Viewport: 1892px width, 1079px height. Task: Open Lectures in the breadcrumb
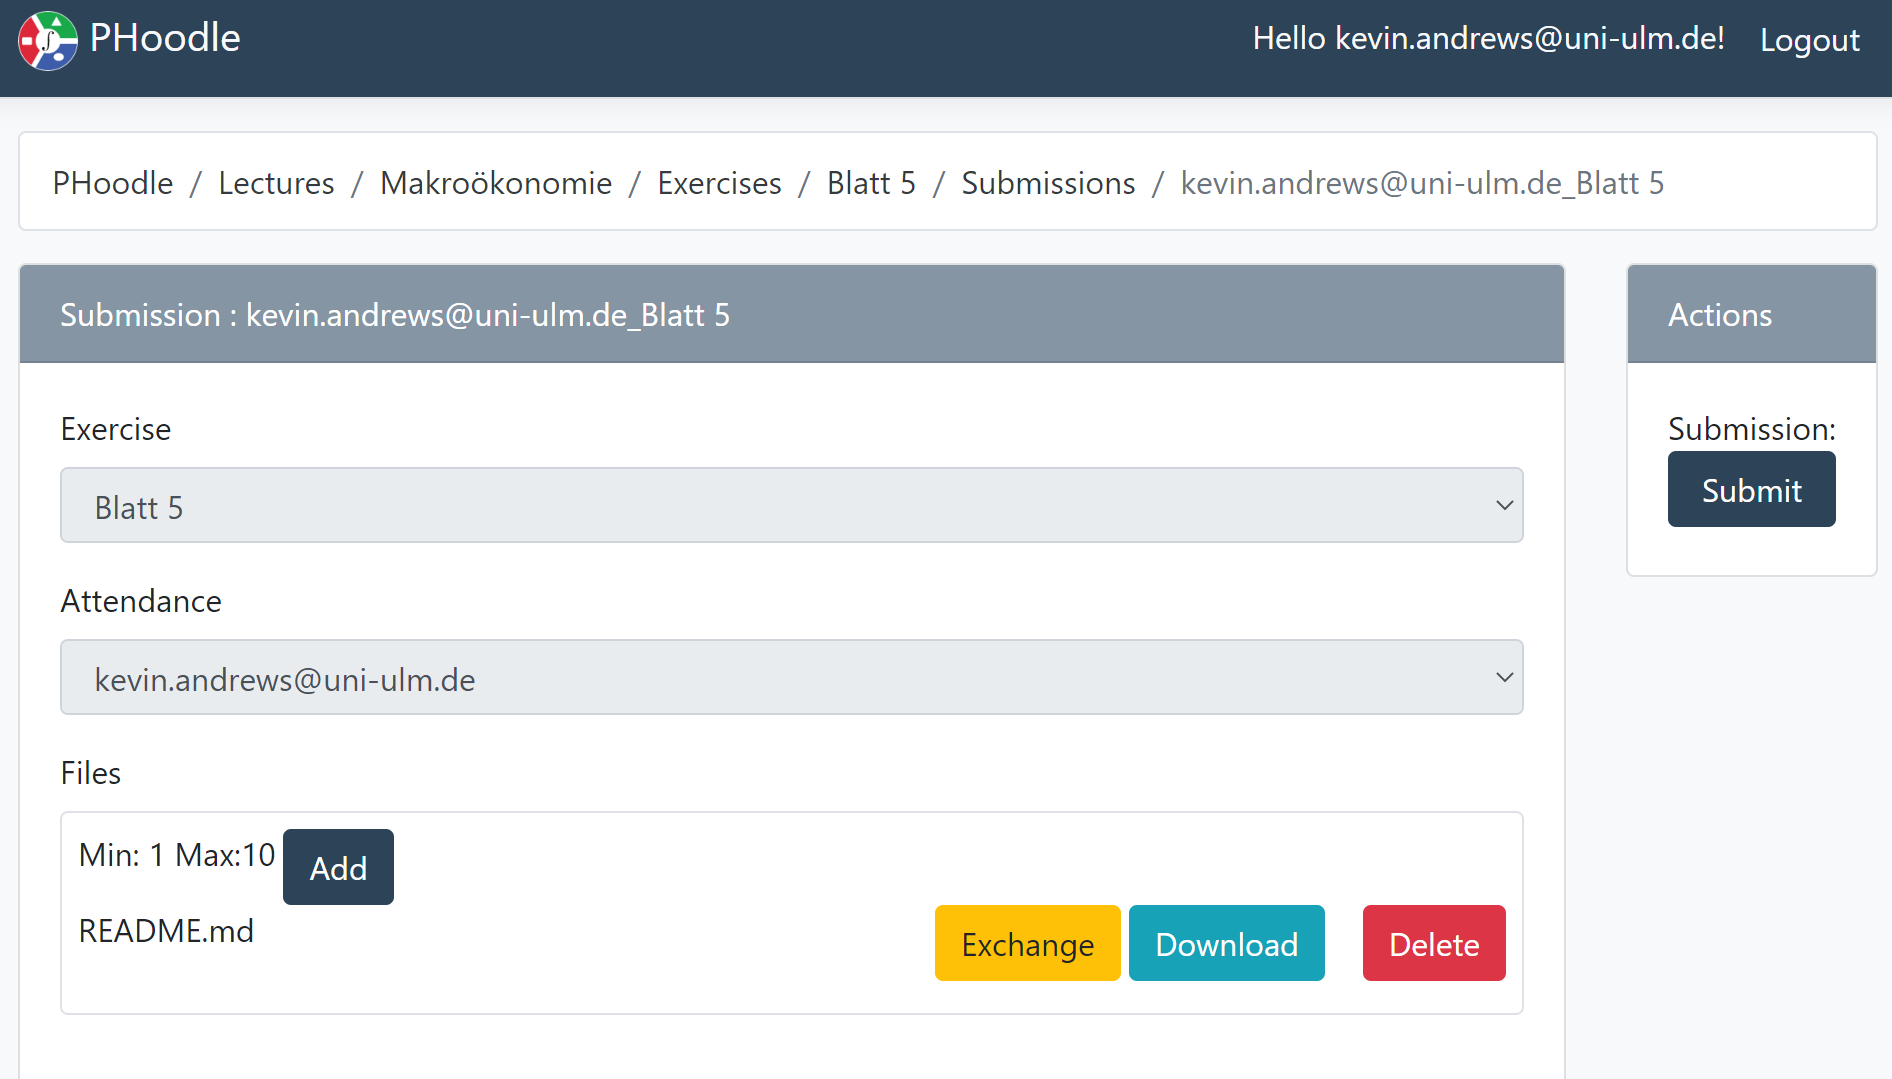(x=277, y=183)
